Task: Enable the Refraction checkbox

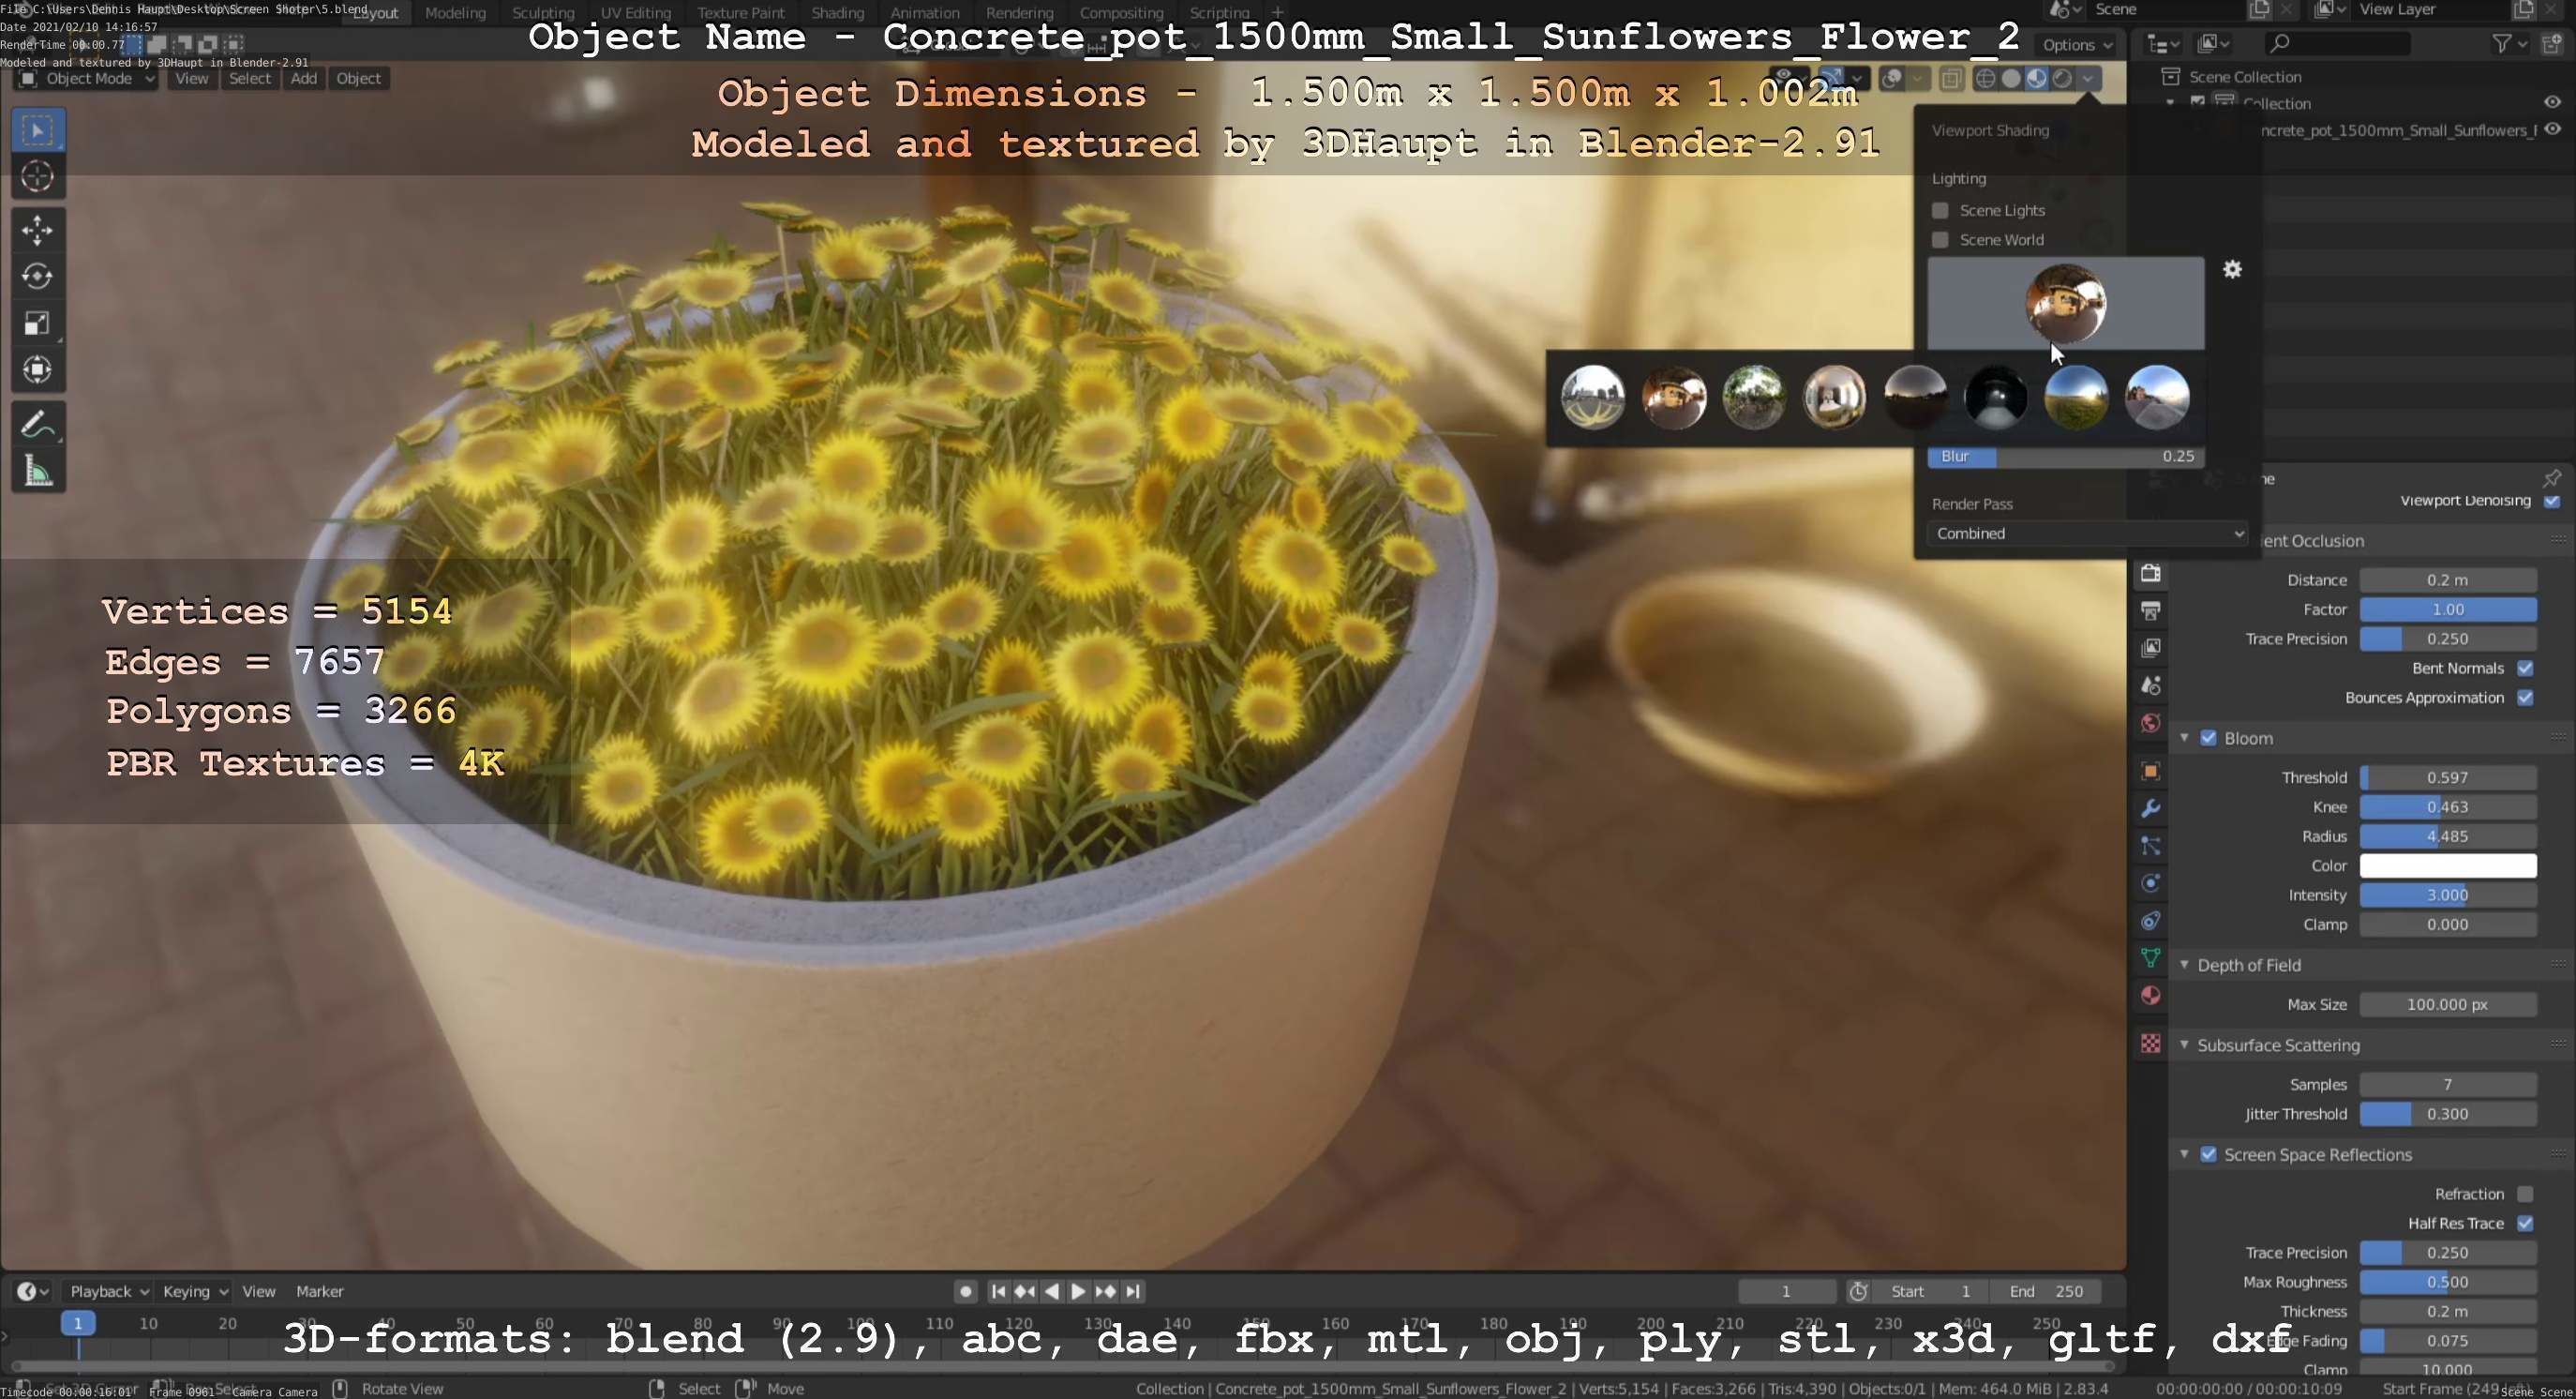Action: [x=2525, y=1194]
